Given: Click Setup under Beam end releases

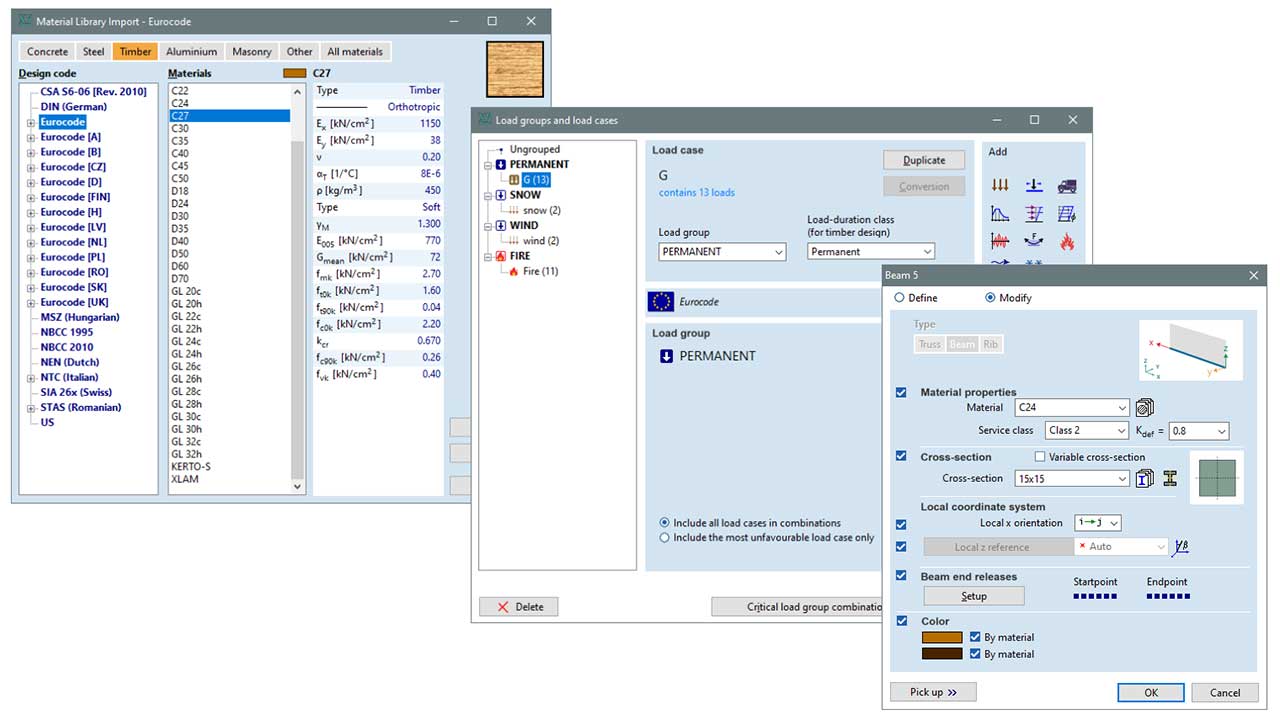Looking at the screenshot, I should pos(974,596).
